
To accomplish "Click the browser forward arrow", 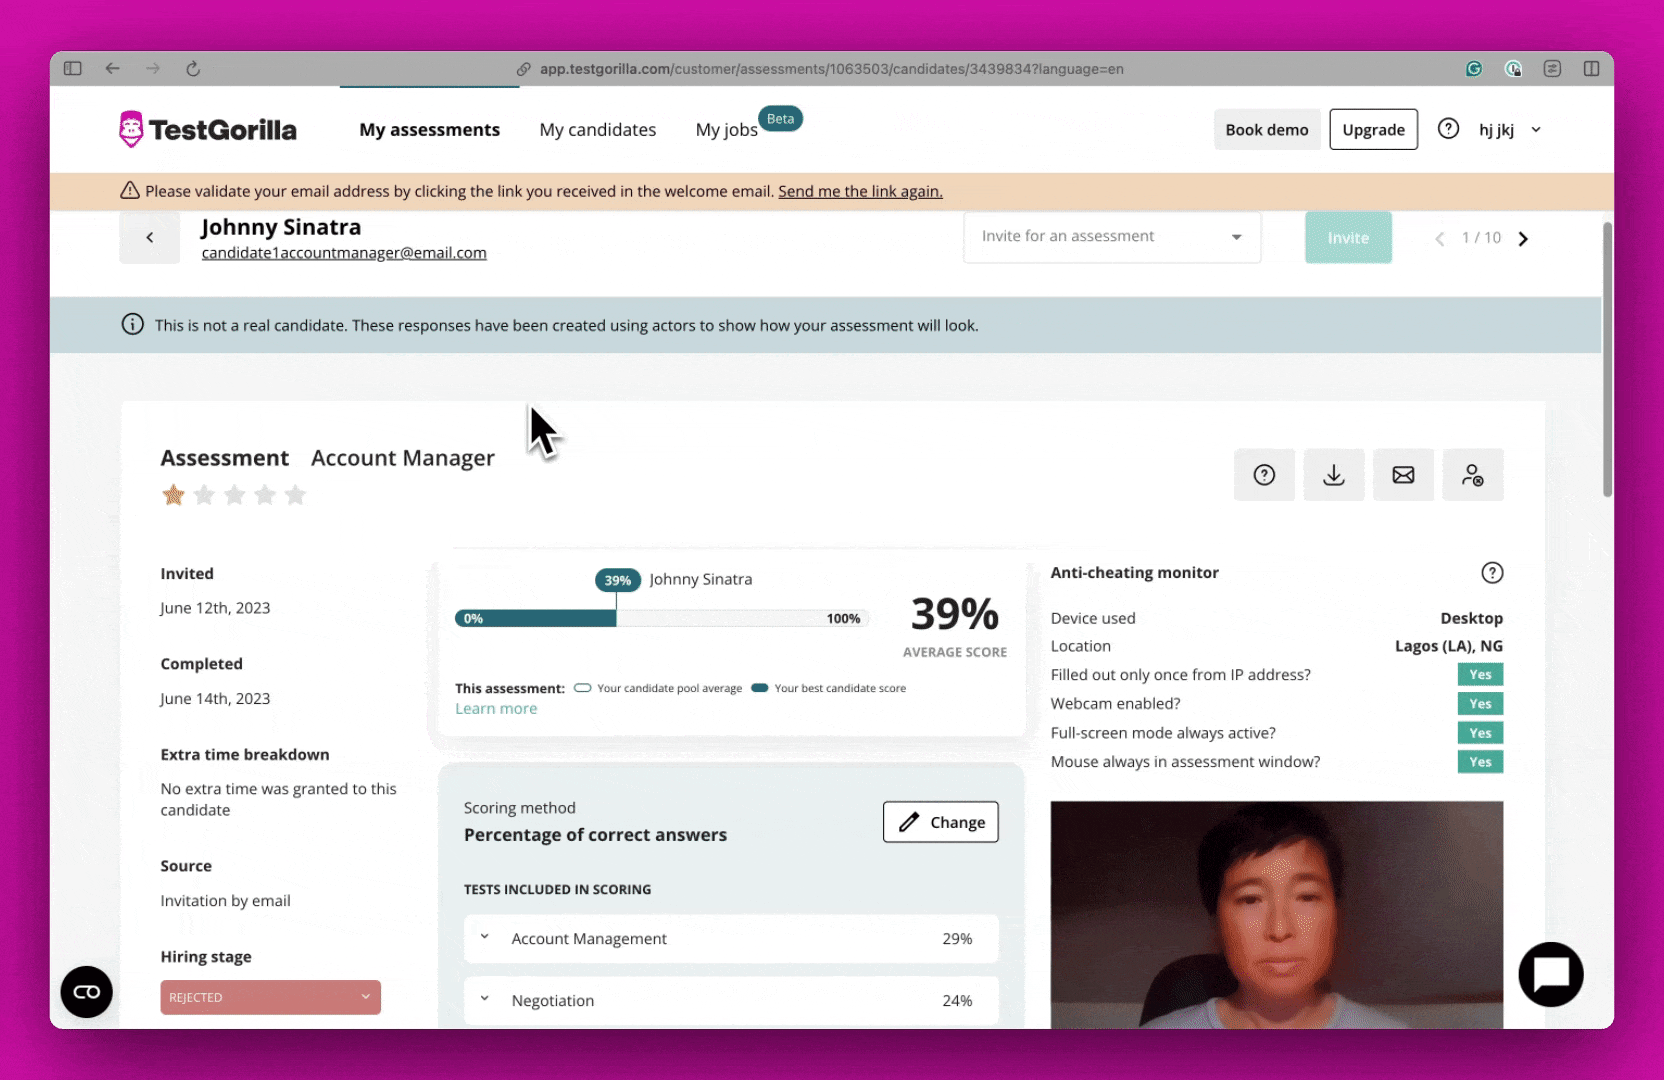I will tap(152, 69).
